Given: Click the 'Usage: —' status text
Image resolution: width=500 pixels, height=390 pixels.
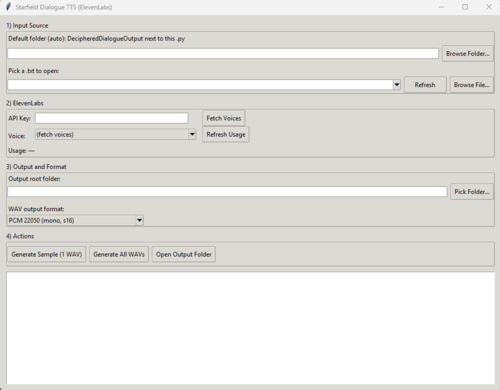Looking at the screenshot, I should (x=21, y=151).
